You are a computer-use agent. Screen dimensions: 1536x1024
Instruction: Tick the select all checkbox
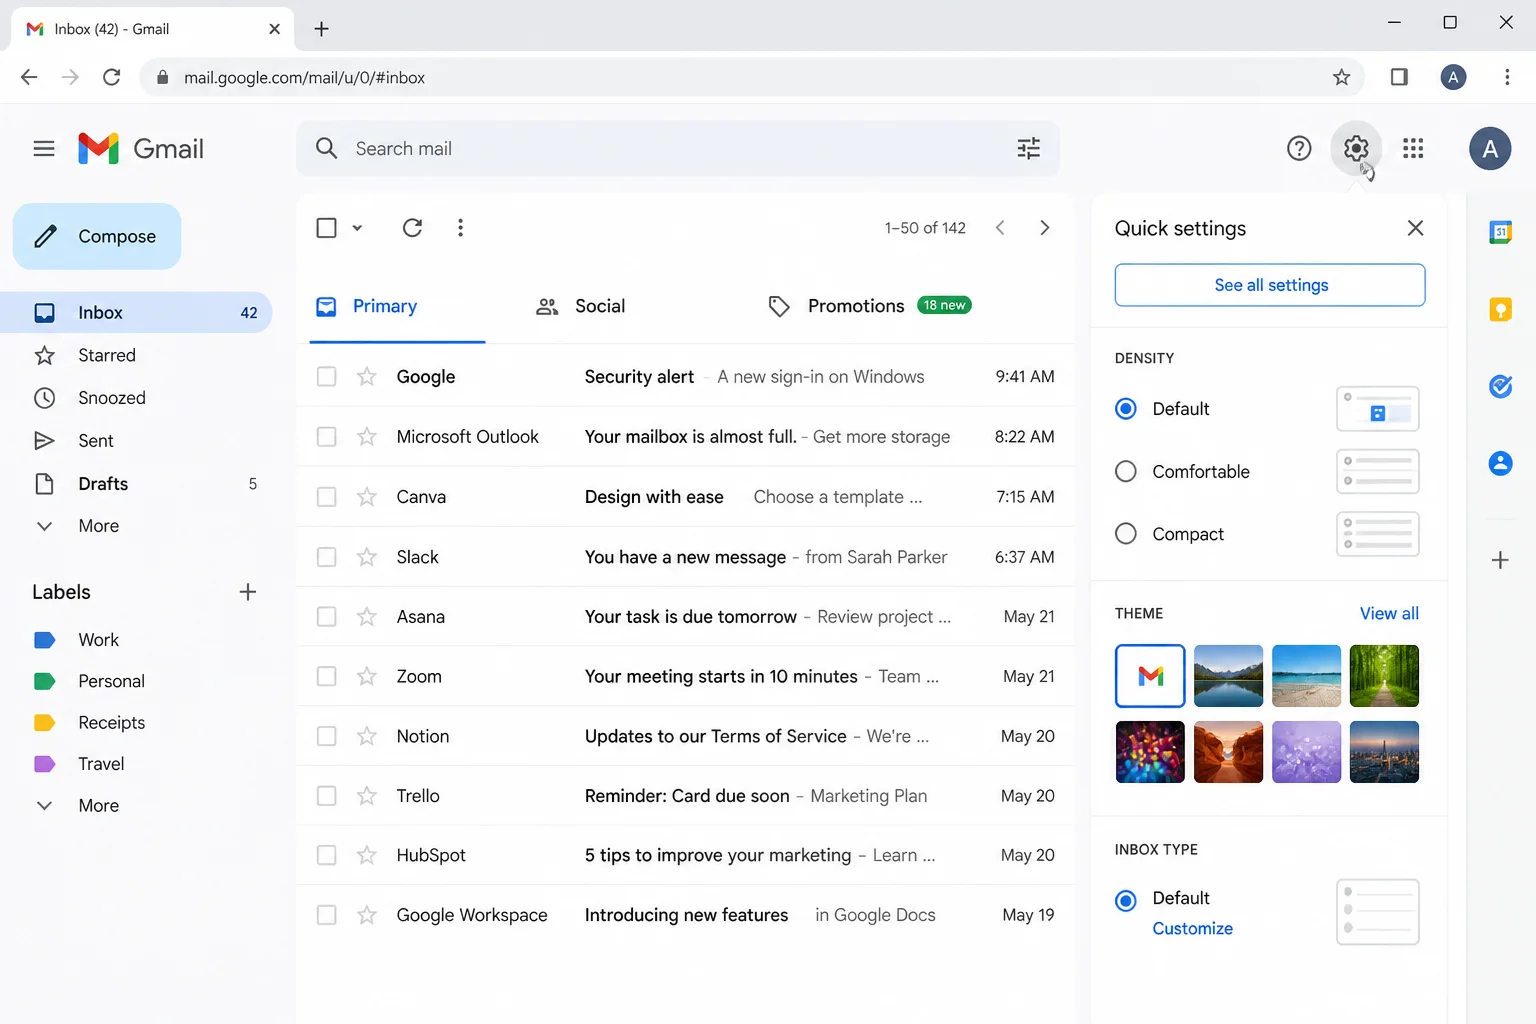coord(326,228)
